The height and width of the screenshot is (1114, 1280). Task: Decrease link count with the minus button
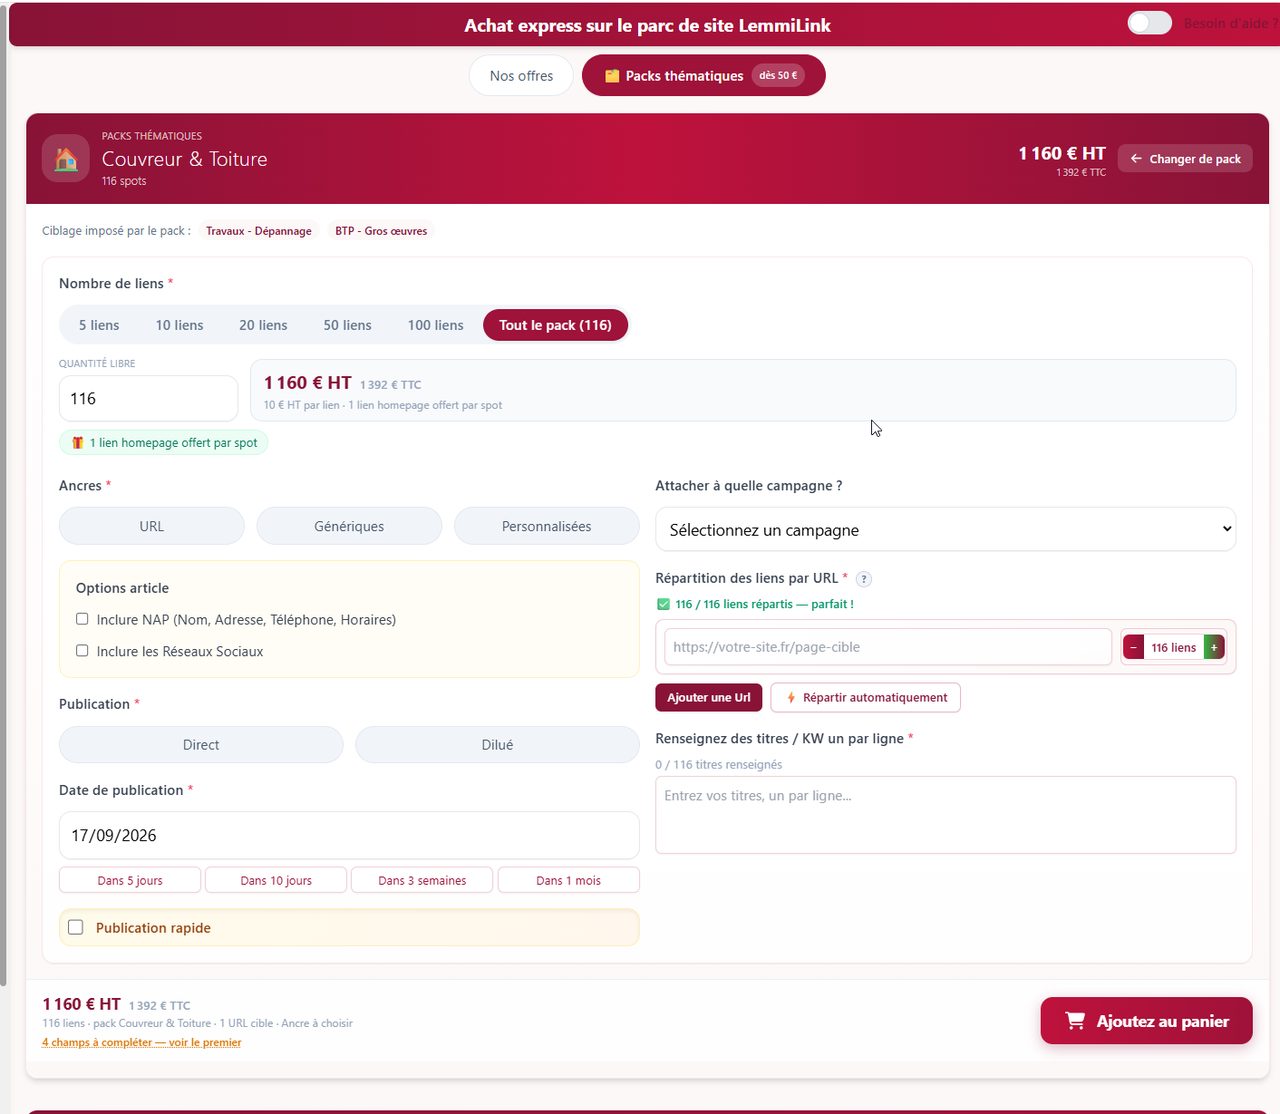point(1133,648)
